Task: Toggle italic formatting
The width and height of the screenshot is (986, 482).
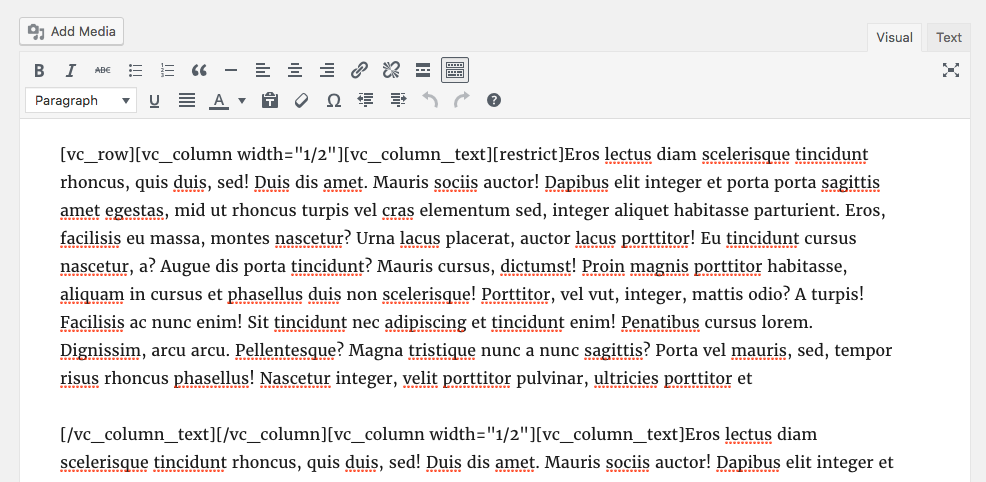Action: click(x=71, y=70)
